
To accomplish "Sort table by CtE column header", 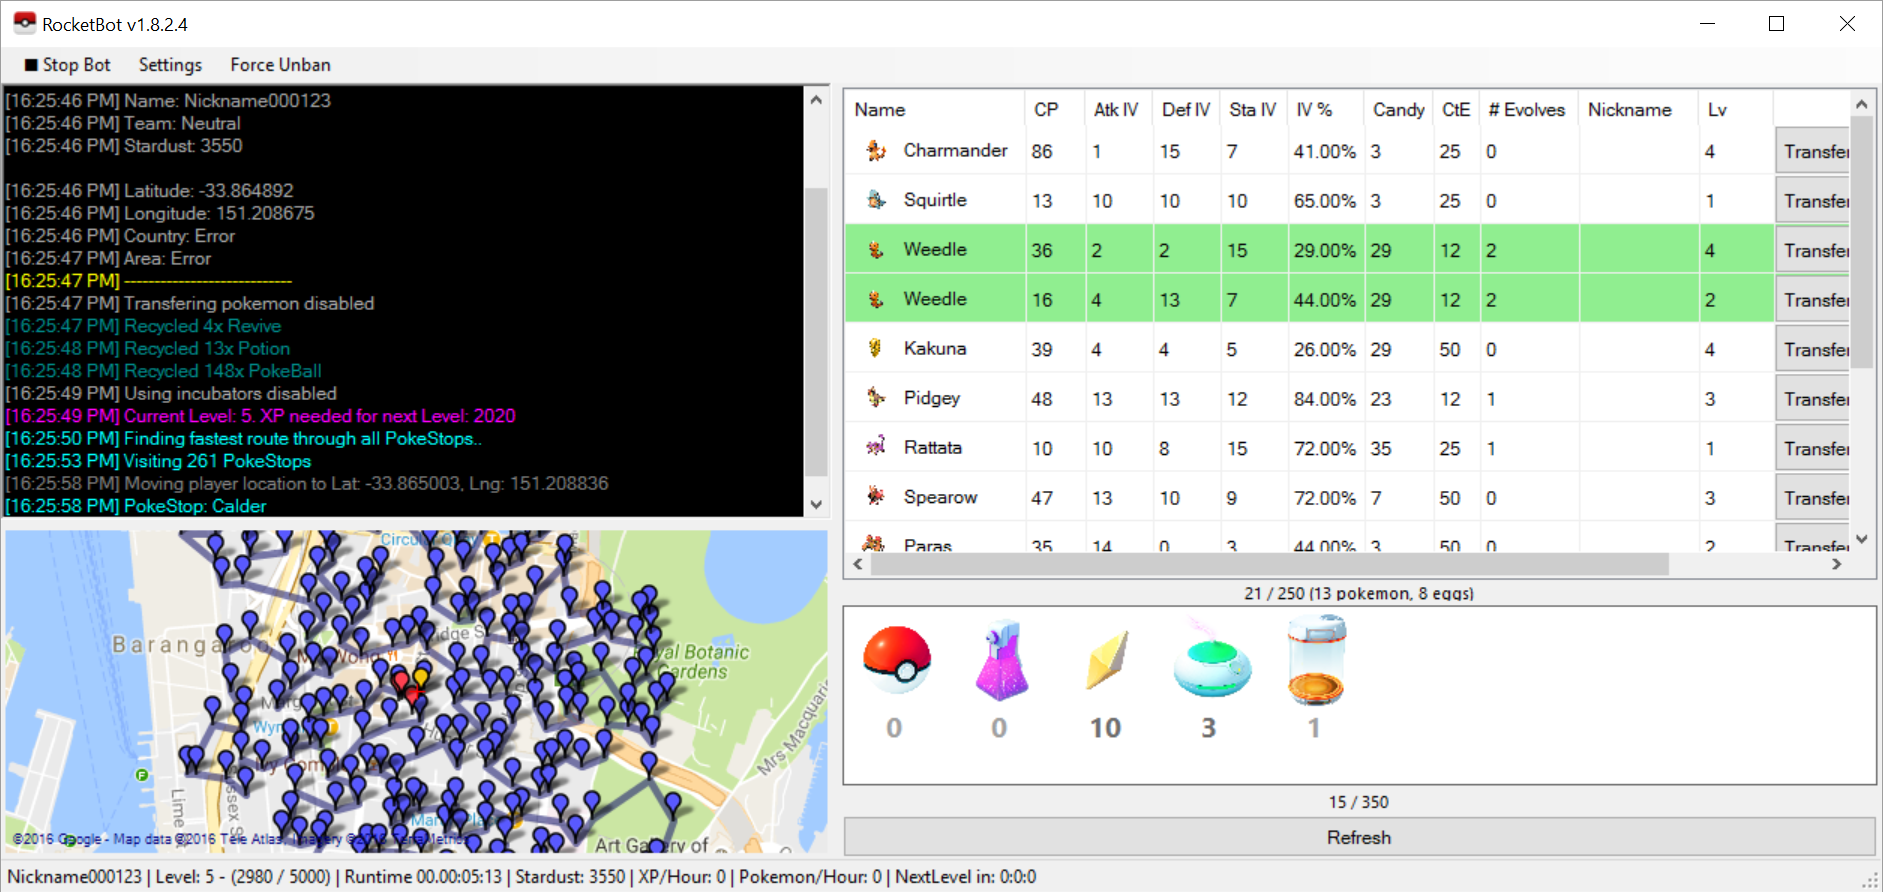I will 1456,110.
